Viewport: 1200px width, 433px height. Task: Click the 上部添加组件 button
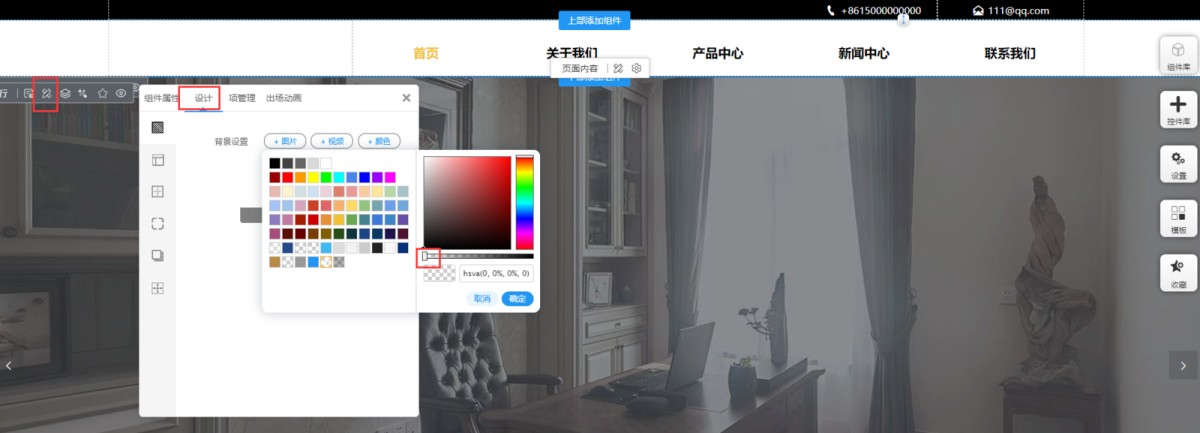(x=594, y=20)
